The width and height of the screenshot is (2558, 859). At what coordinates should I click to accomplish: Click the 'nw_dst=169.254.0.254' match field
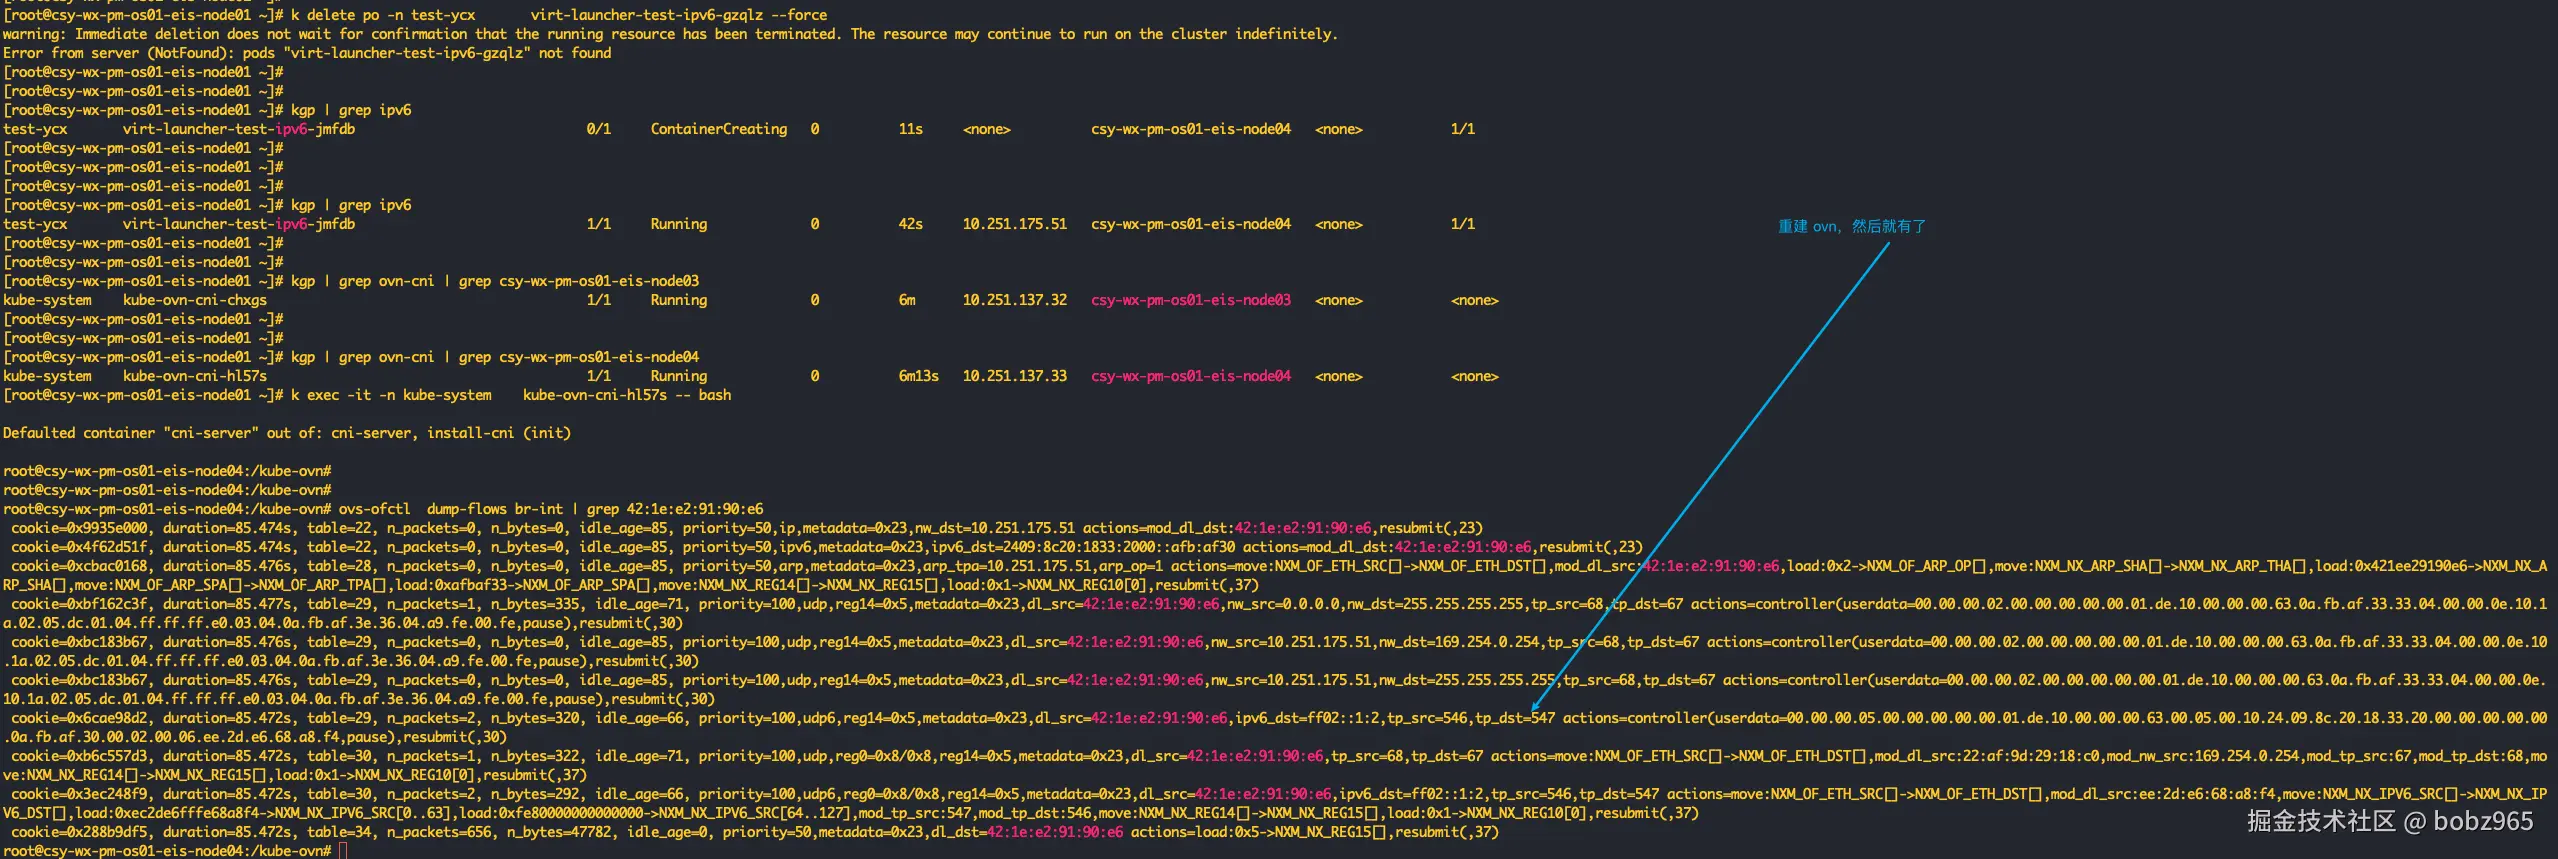coord(1459,642)
